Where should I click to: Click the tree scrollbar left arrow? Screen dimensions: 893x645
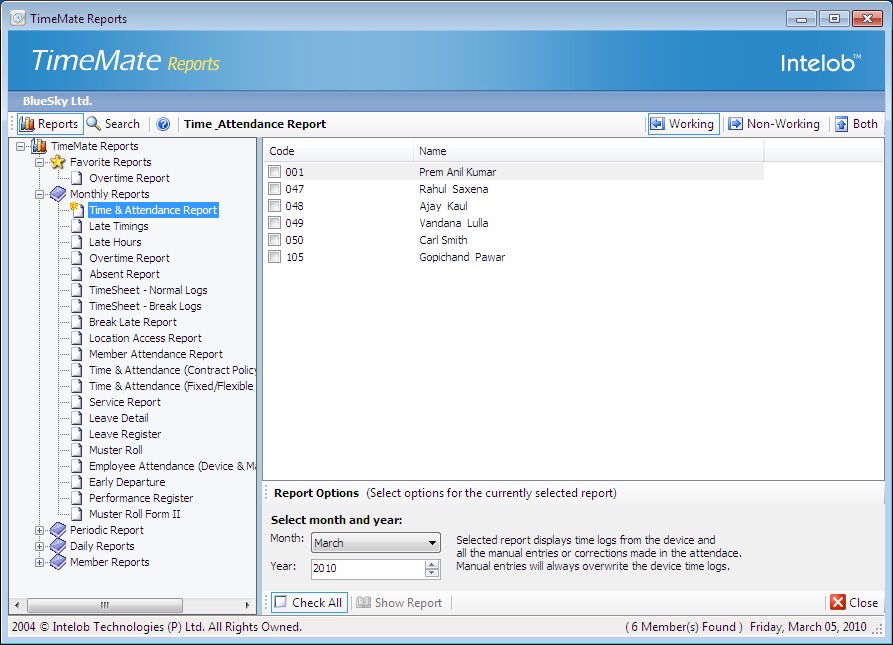pyautogui.click(x=17, y=605)
